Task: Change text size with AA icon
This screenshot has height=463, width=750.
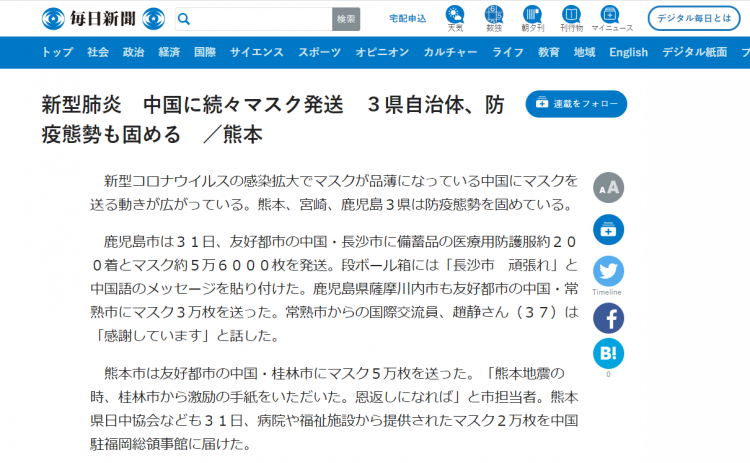Action: 608,187
